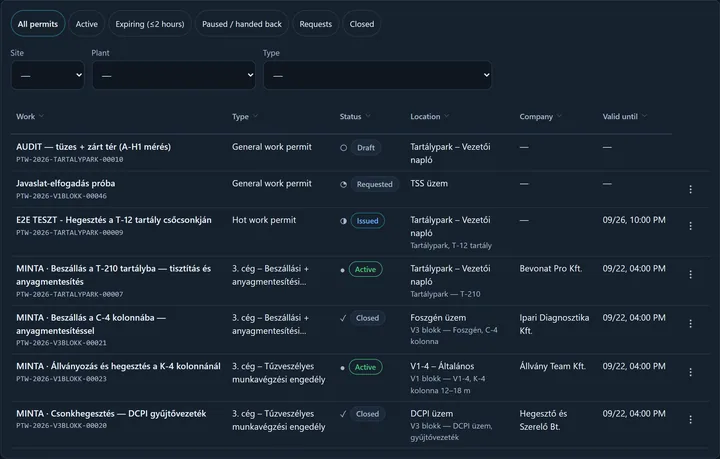This screenshot has width=720, height=459.
Task: Switch to Paused / handed back tab
Action: click(242, 24)
